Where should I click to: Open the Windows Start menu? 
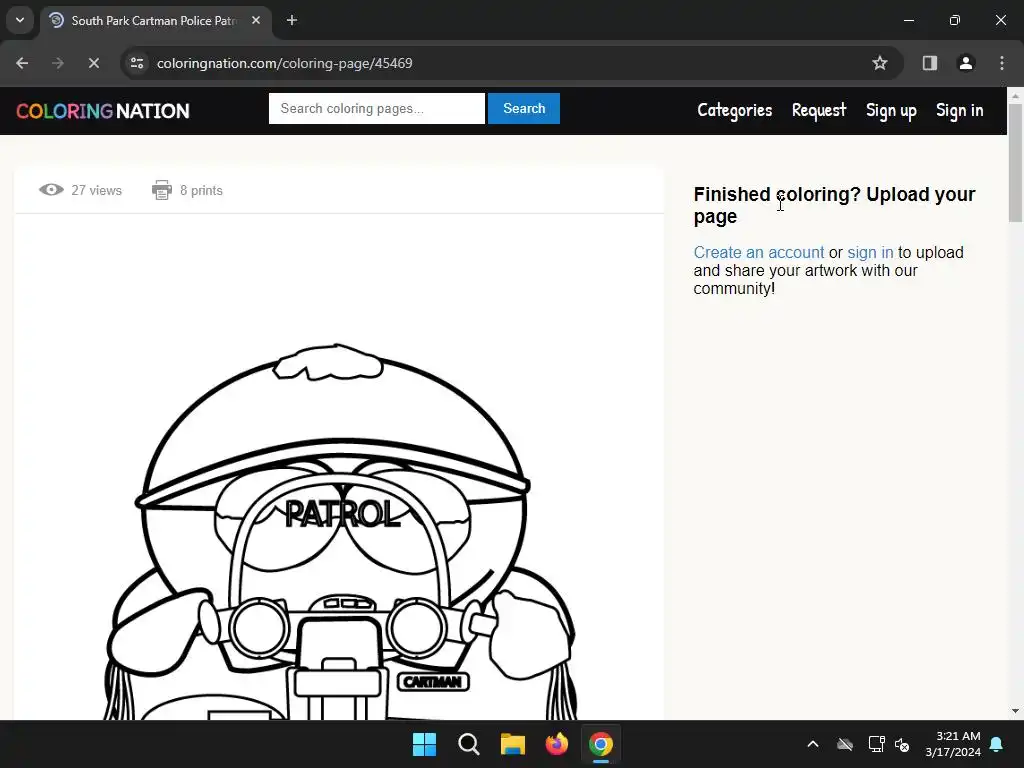pos(424,744)
